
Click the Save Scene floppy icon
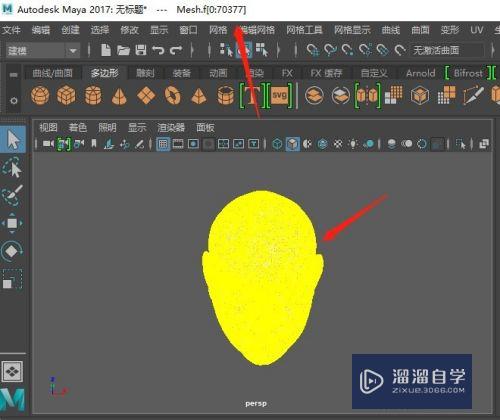[x=141, y=50]
